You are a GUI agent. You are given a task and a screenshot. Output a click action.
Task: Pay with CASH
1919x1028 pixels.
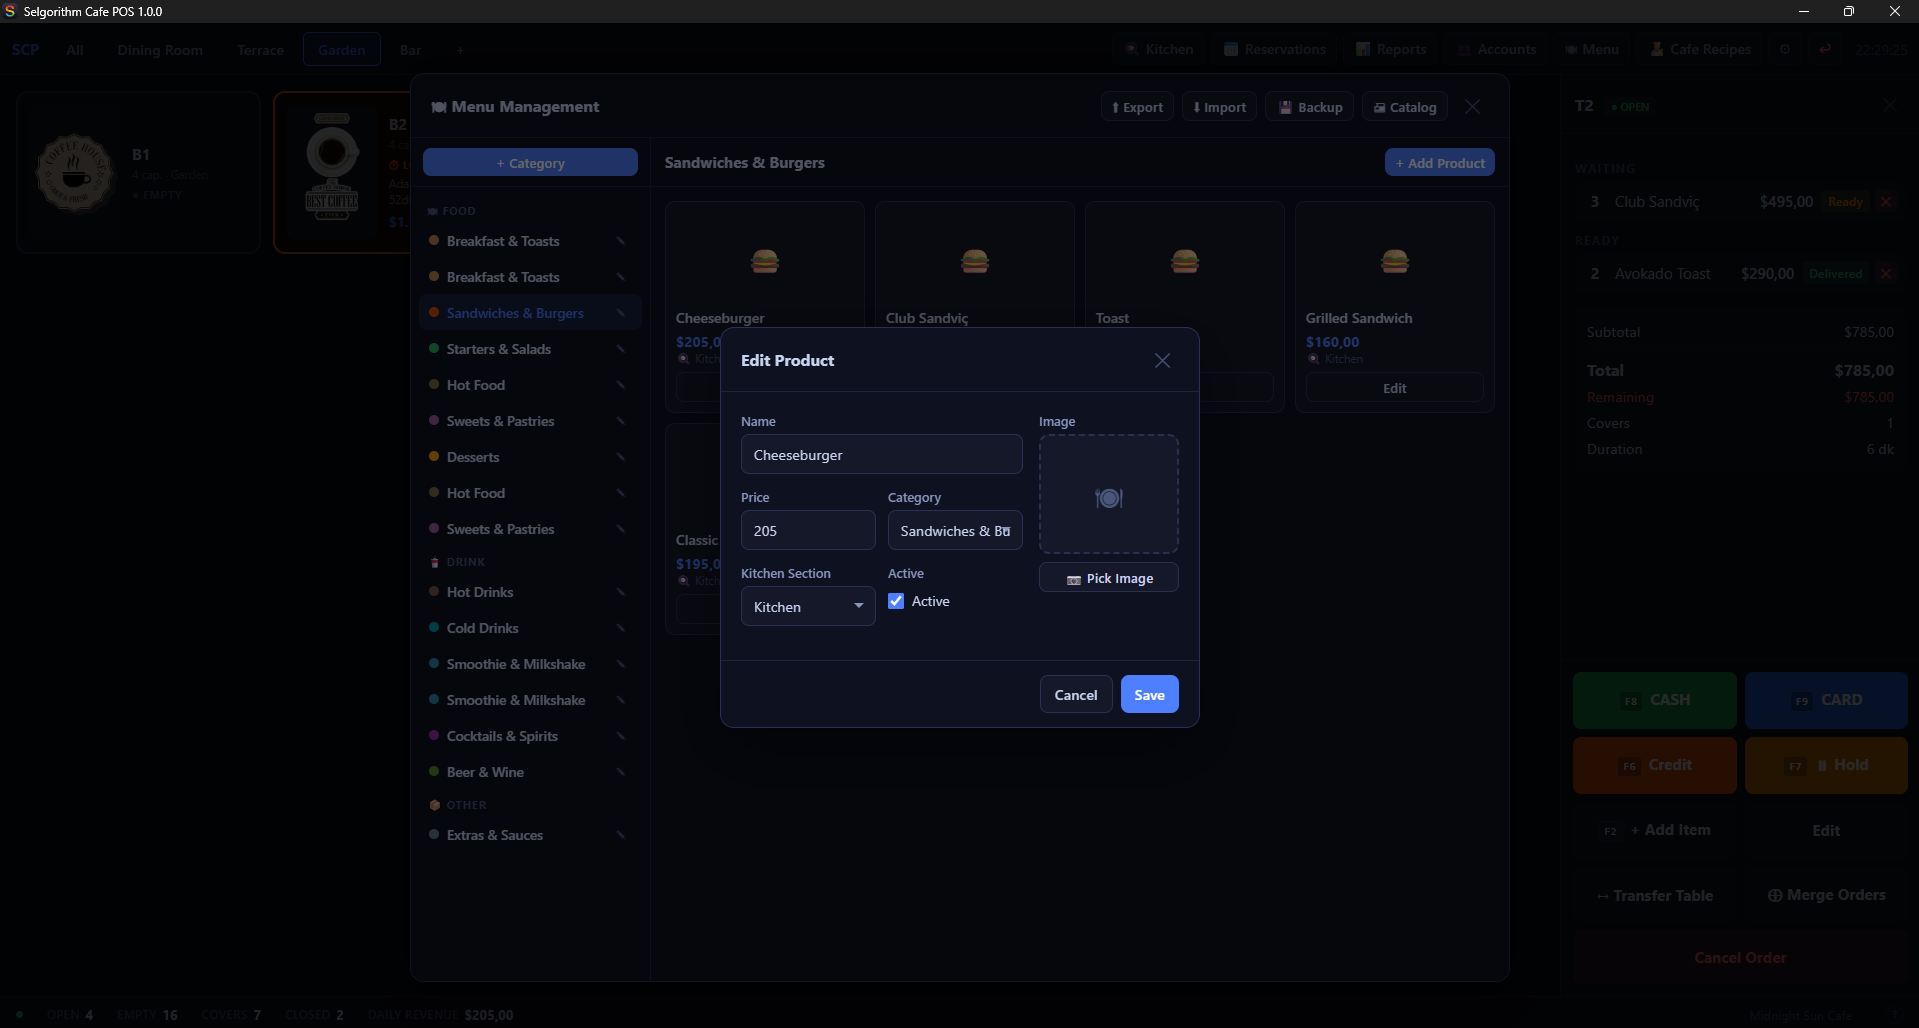point(1655,700)
